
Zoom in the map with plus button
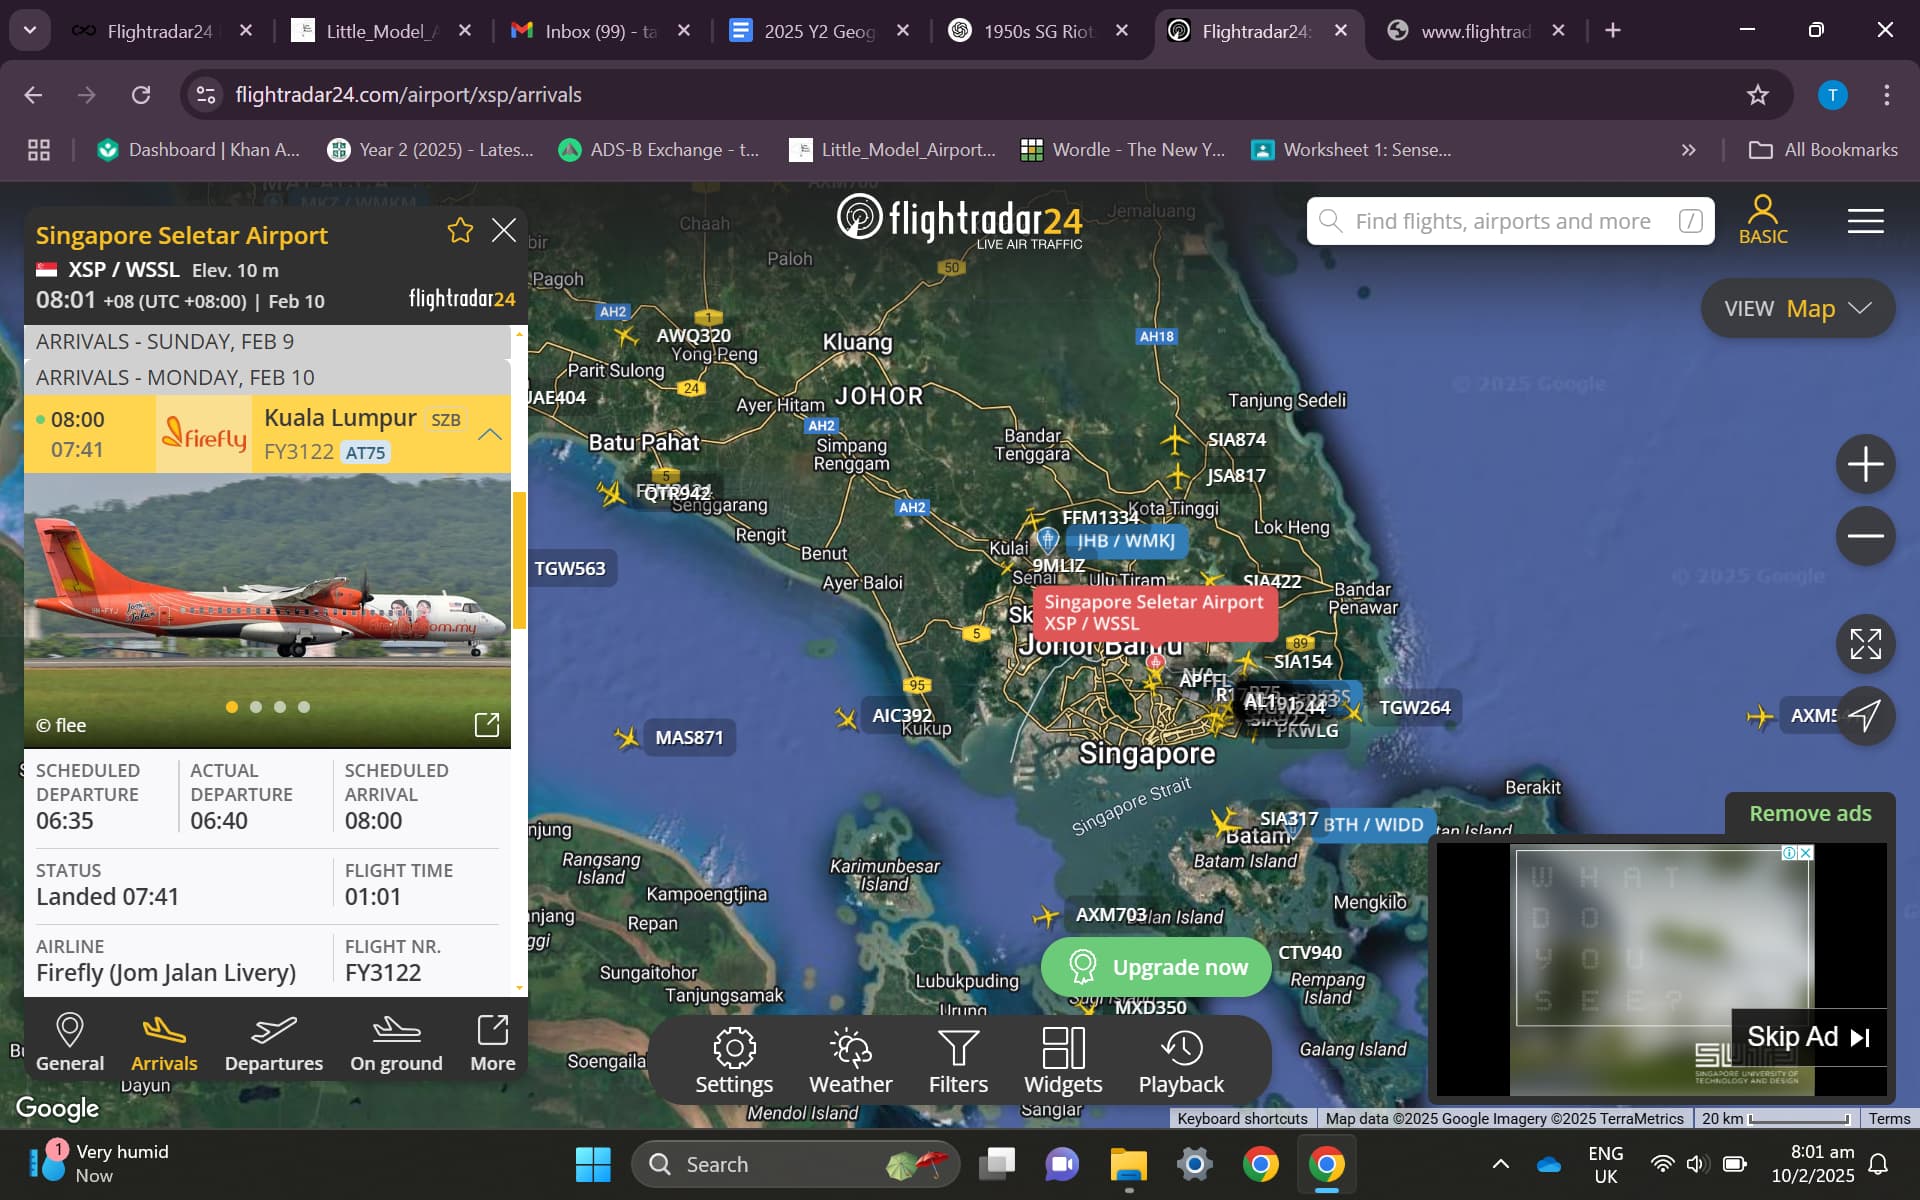tap(1865, 464)
